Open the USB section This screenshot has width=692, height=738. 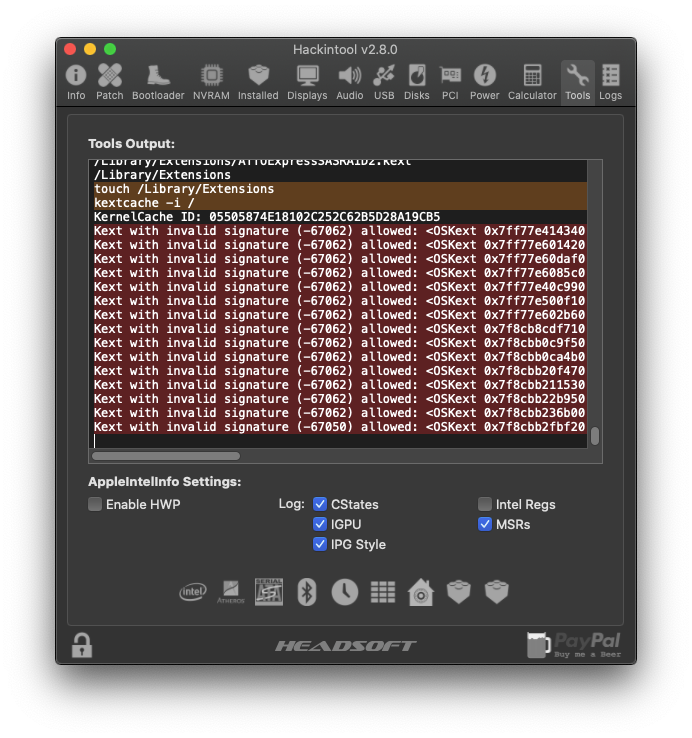(384, 82)
